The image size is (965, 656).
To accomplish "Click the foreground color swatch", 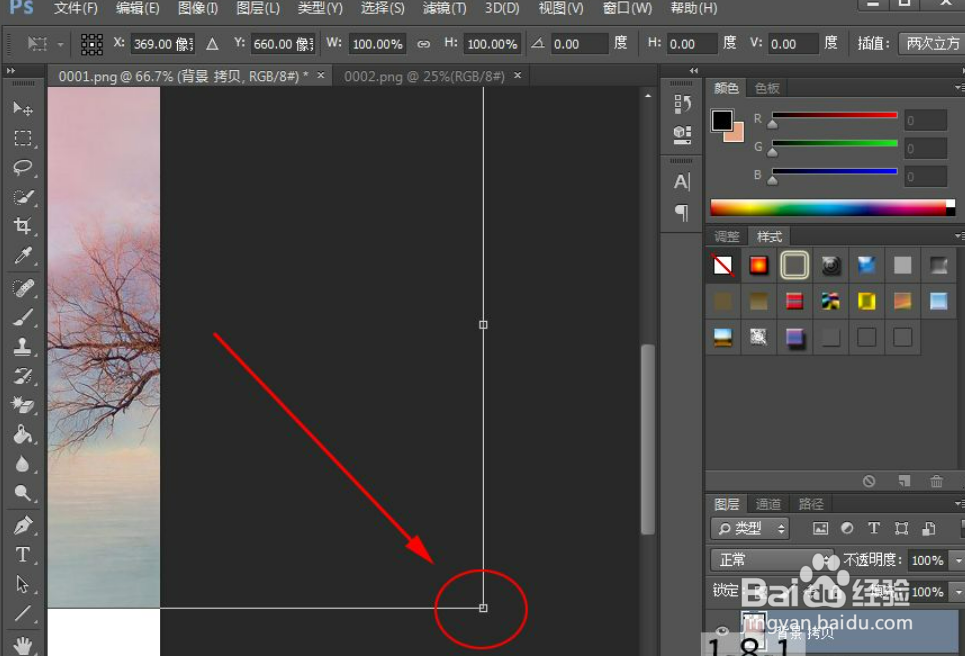I will click(722, 120).
